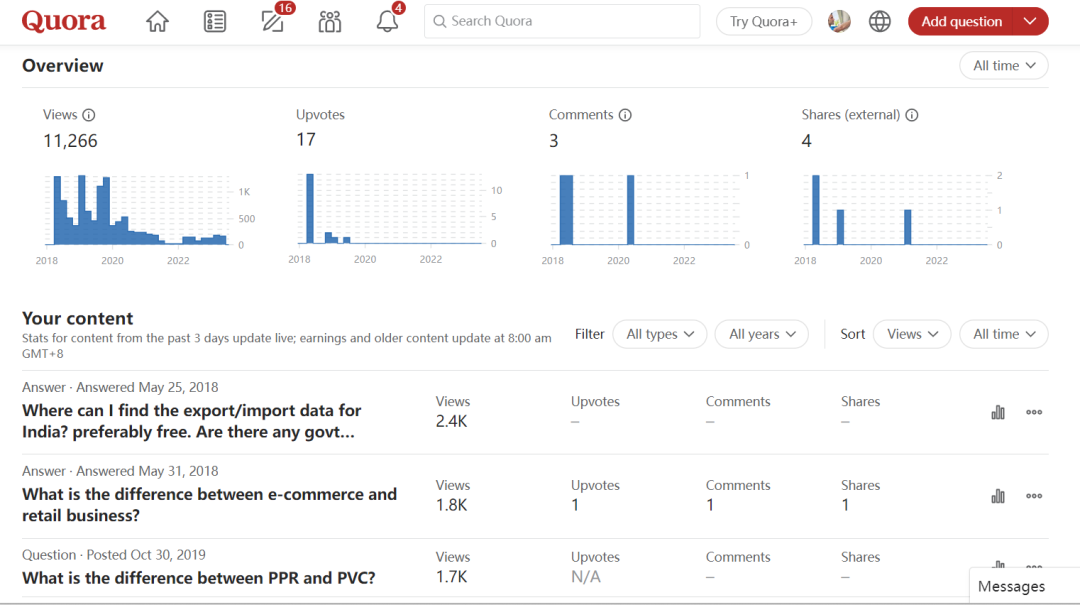This screenshot has height=605, width=1080.
Task: Open the e-commerce and retail business answer
Action: (209, 505)
